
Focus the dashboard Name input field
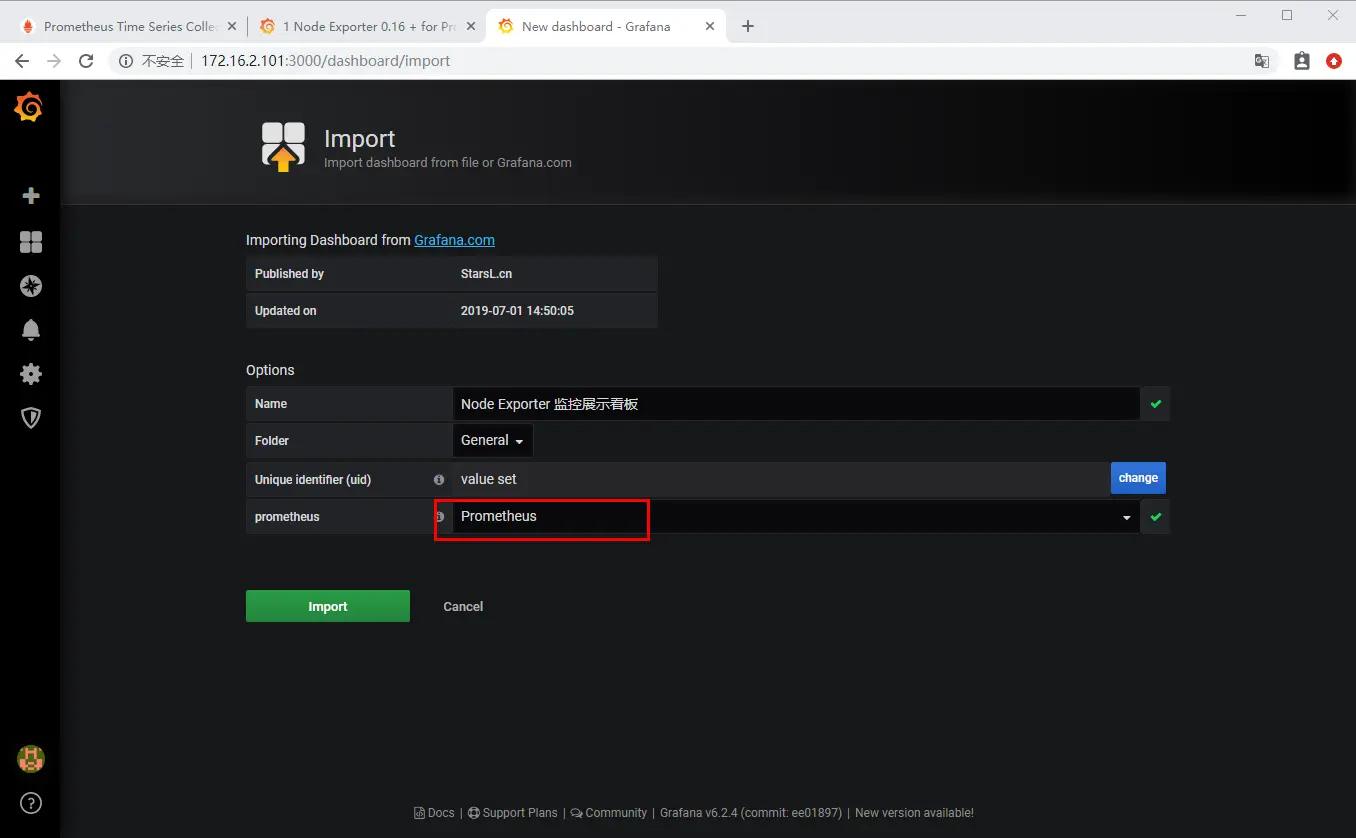coord(796,404)
